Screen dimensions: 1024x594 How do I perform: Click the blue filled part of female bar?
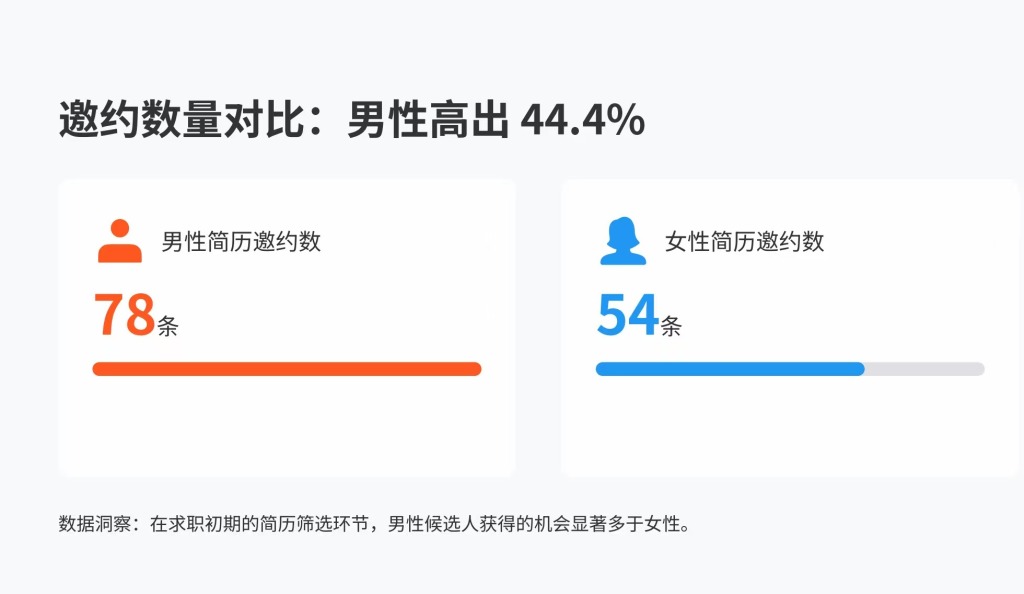[730, 369]
